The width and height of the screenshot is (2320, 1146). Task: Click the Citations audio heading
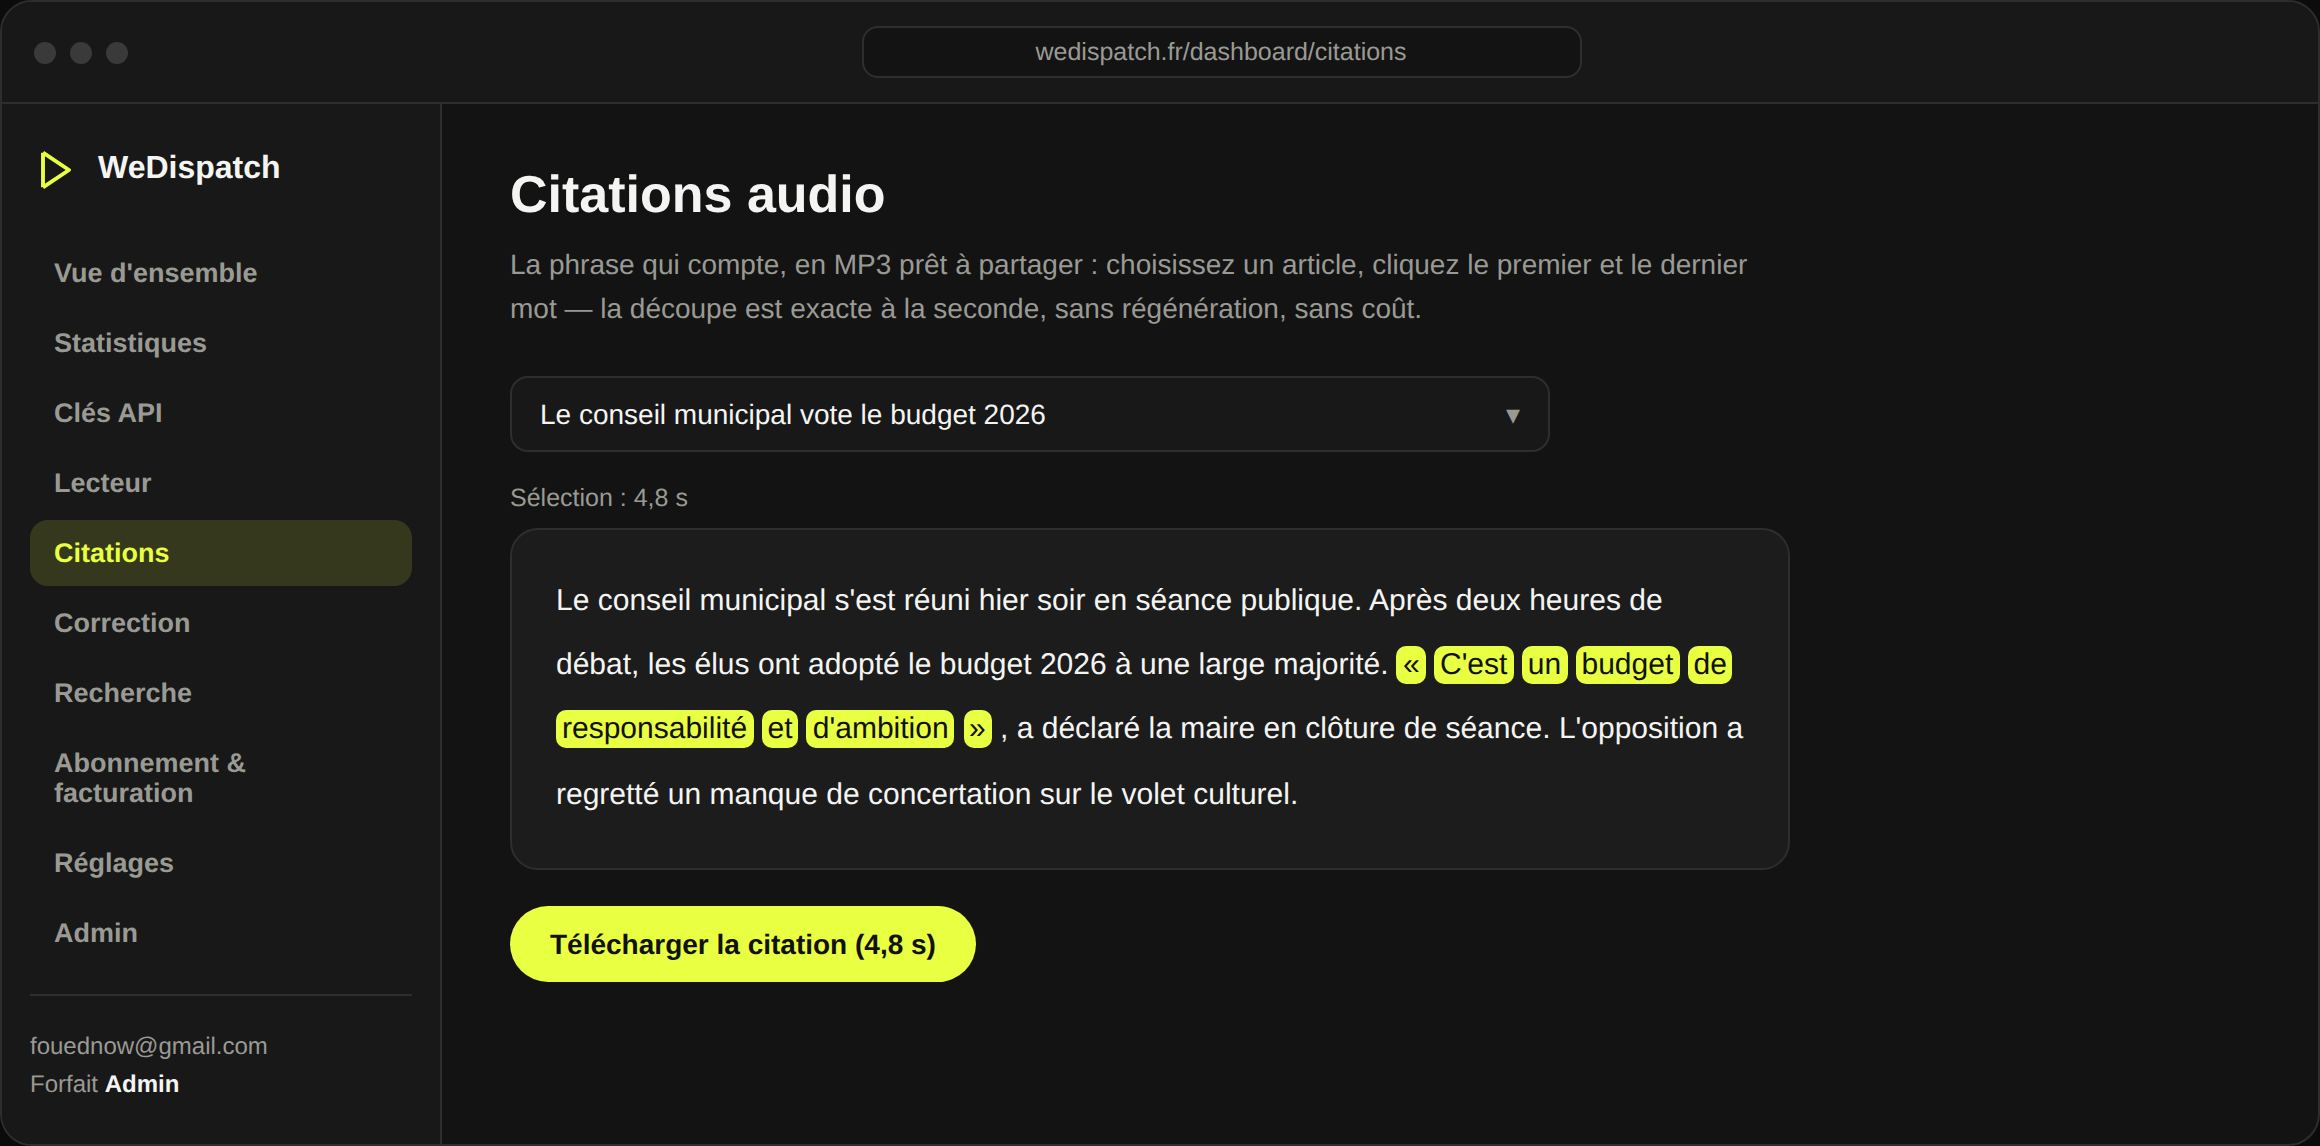(698, 194)
